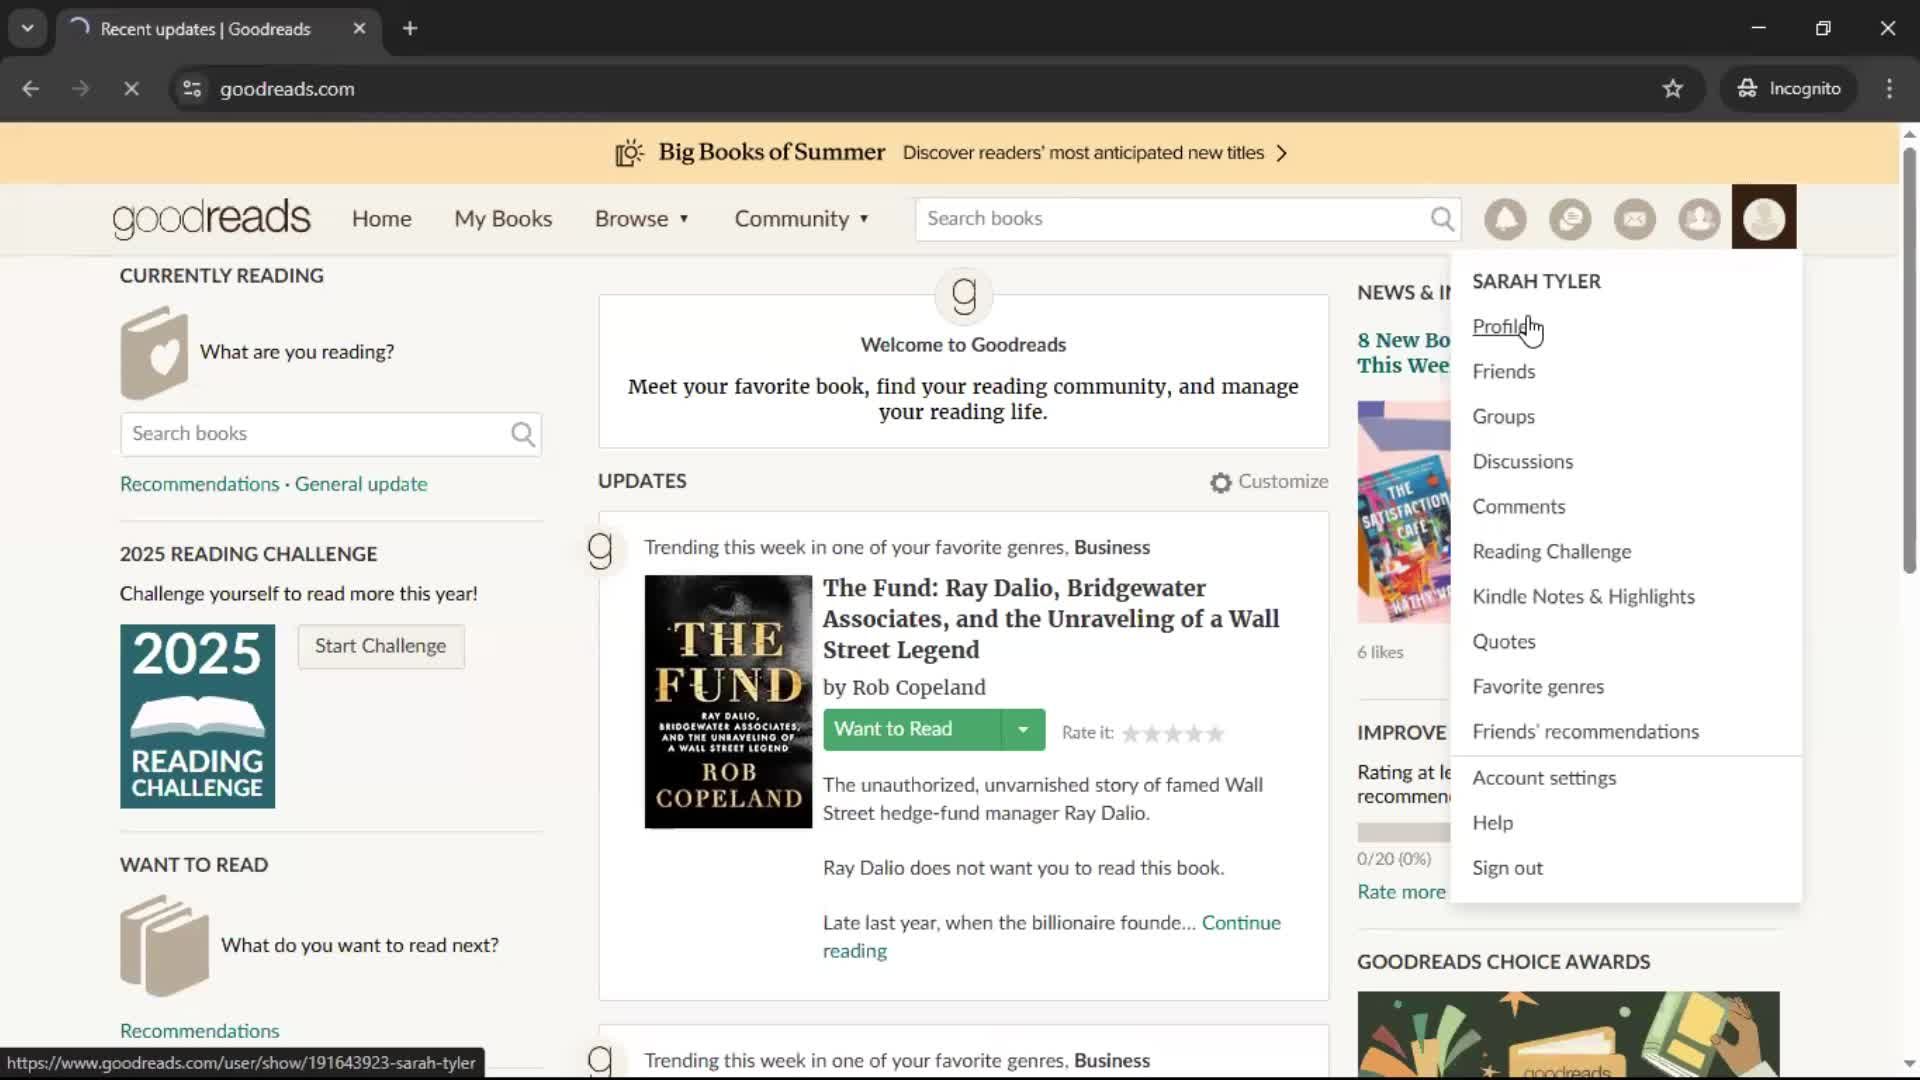The height and width of the screenshot is (1080, 1920).
Task: Open The Fund book cover thumbnail
Action: pyautogui.click(x=728, y=702)
